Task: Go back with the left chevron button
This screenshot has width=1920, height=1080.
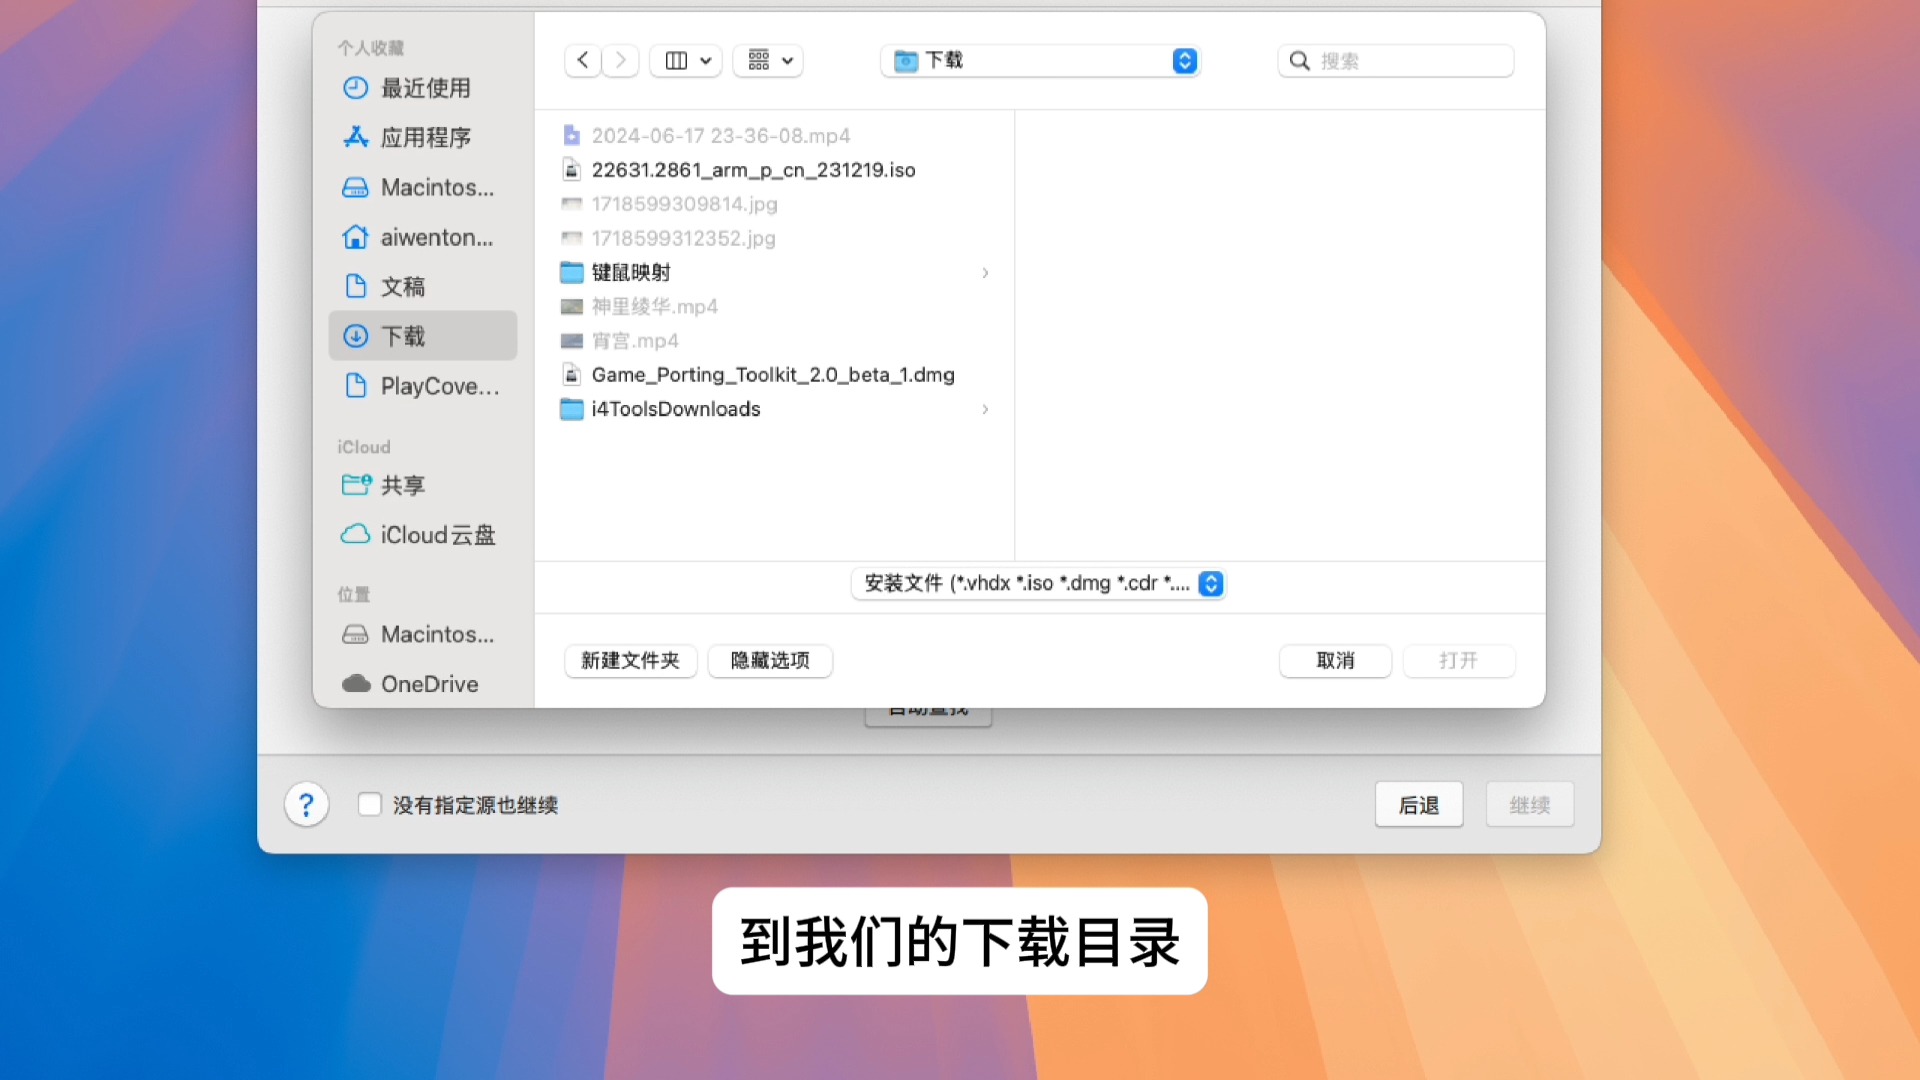Action: click(x=583, y=60)
